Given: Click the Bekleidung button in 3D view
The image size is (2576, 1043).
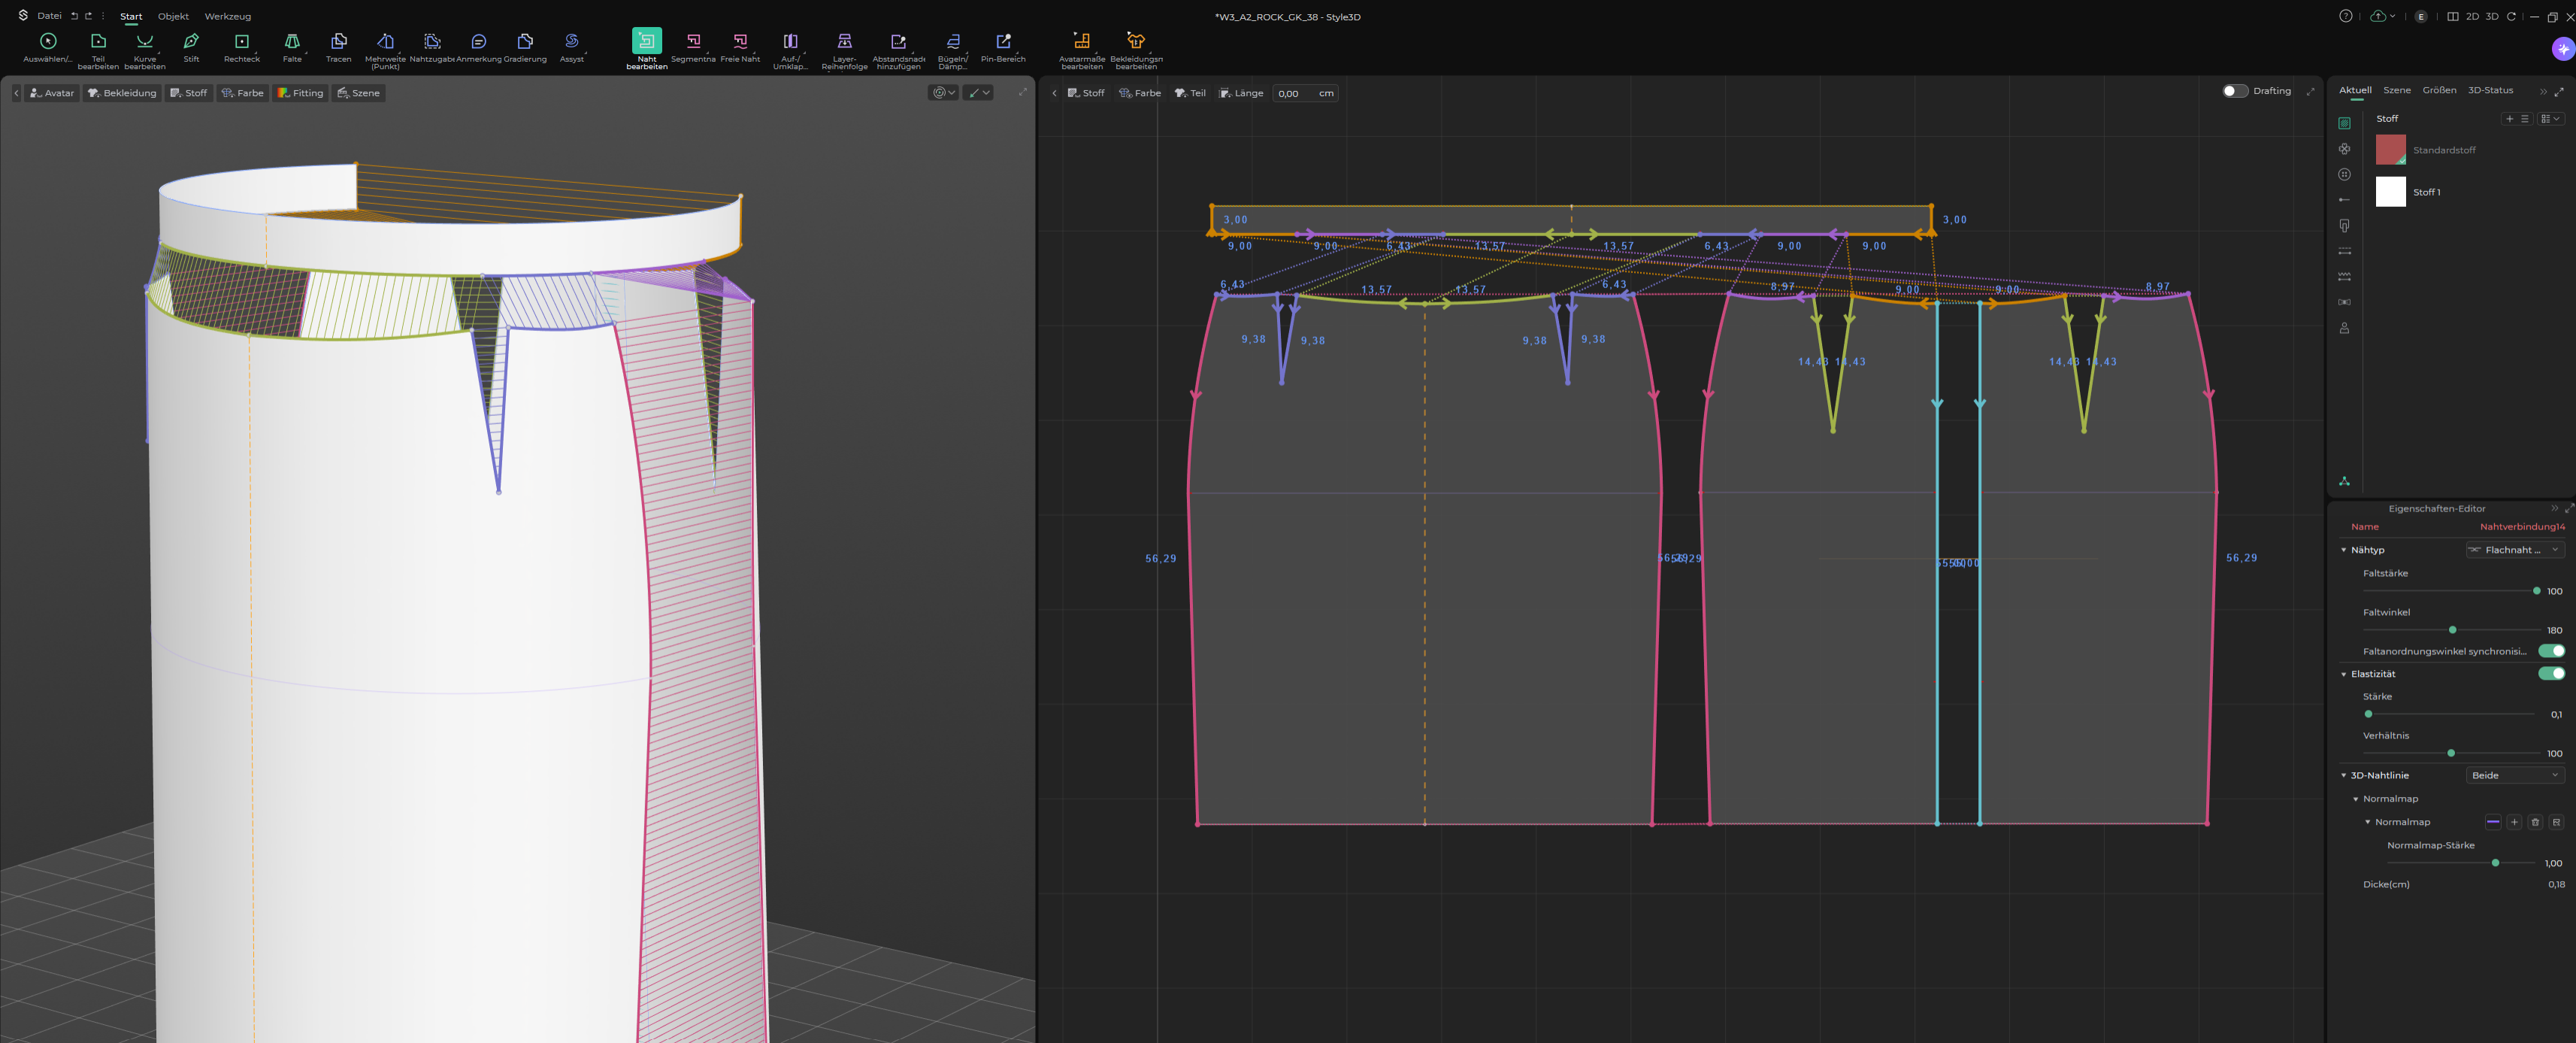Looking at the screenshot, I should [x=122, y=93].
